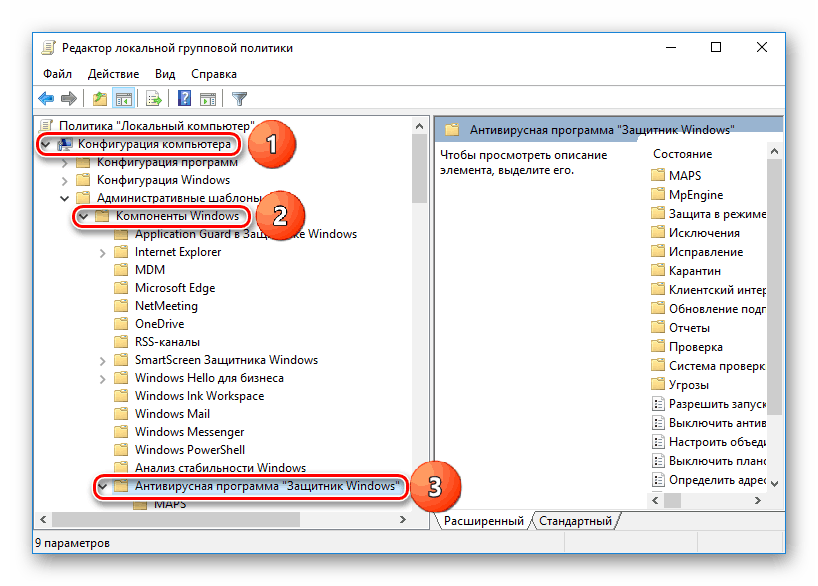
Task: Collapse the Конфигурация компьютера node
Action: (x=47, y=144)
